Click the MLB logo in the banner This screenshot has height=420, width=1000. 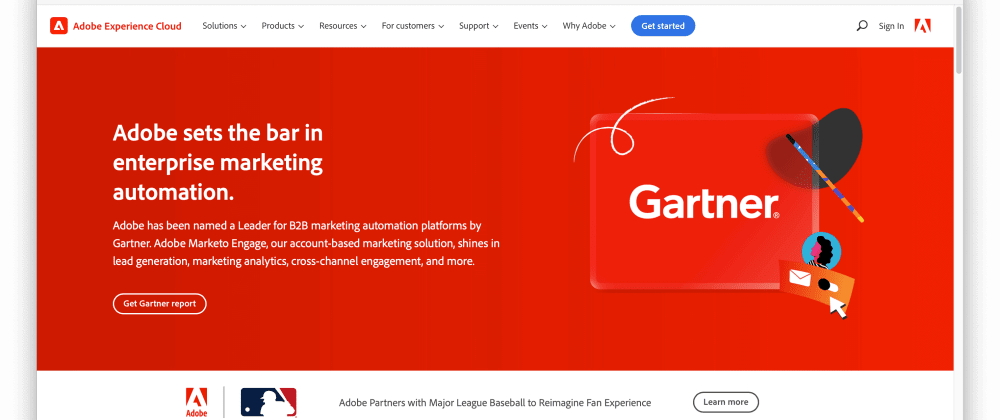(x=268, y=403)
